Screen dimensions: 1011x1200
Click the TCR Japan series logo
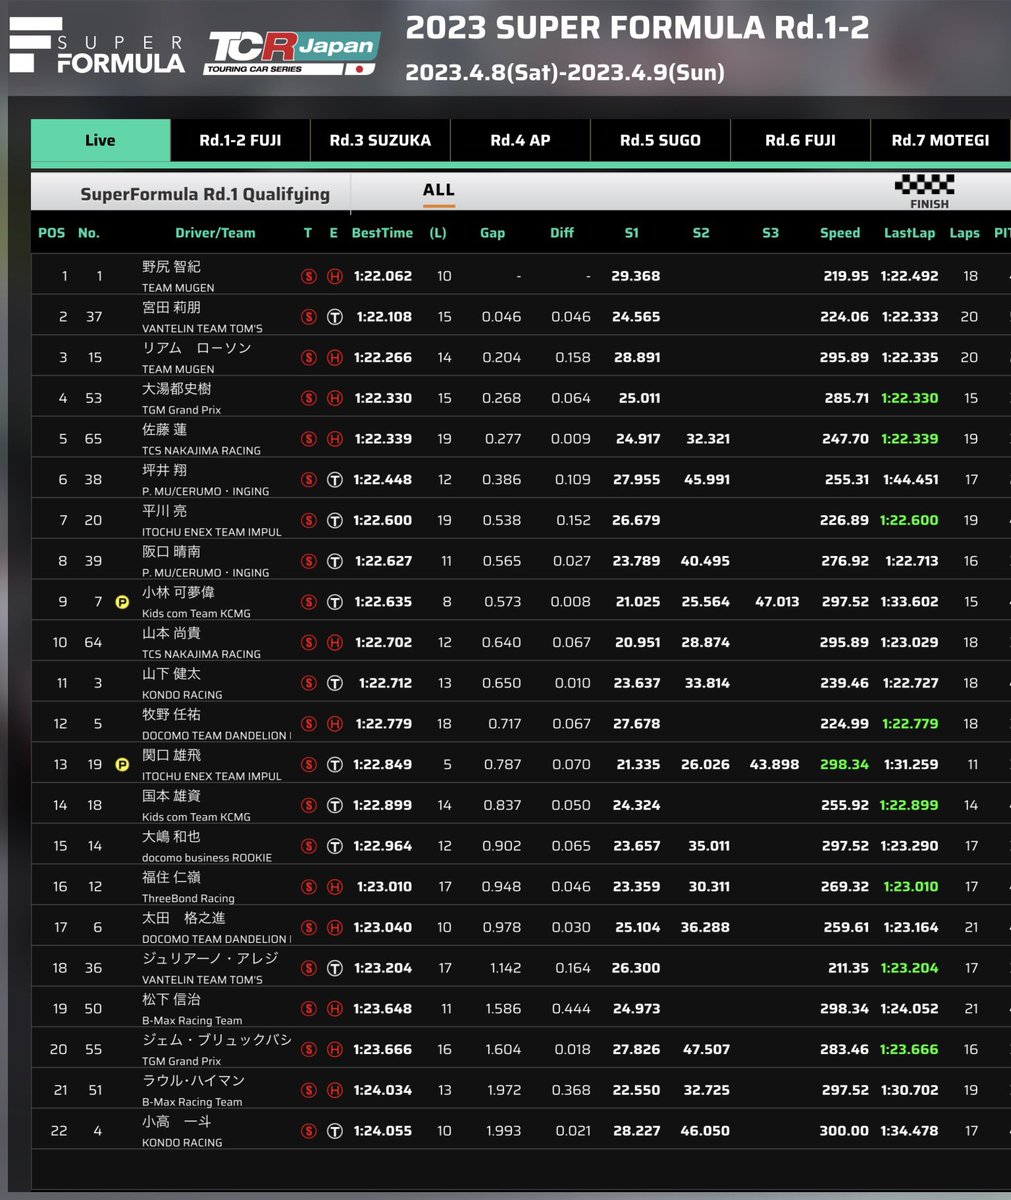click(291, 52)
